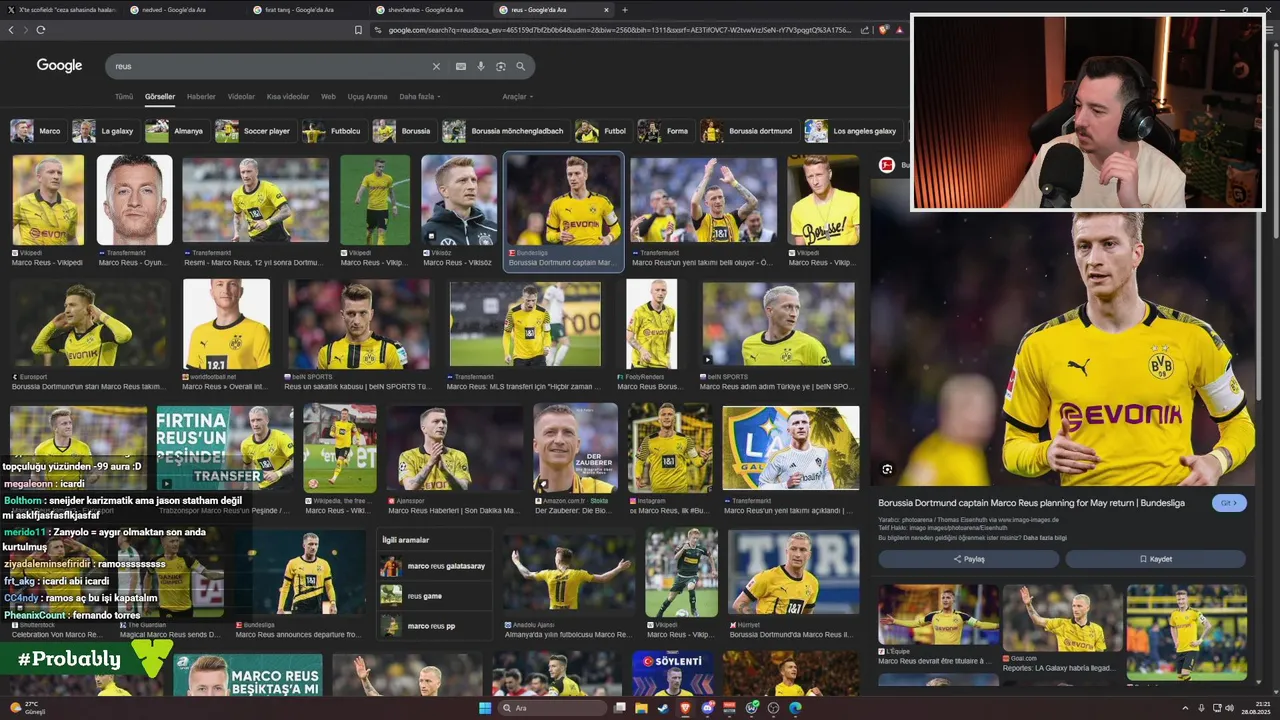Open the on-screen keyboard input tool
Viewport: 1280px width, 720px height.
click(461, 67)
